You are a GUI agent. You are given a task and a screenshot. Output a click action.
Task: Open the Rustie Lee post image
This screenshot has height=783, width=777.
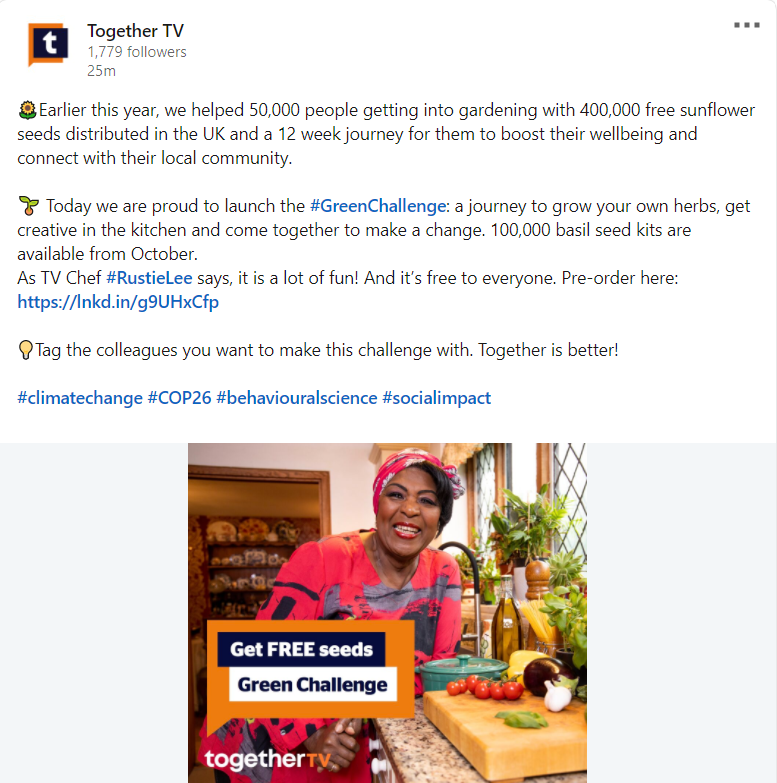click(387, 613)
